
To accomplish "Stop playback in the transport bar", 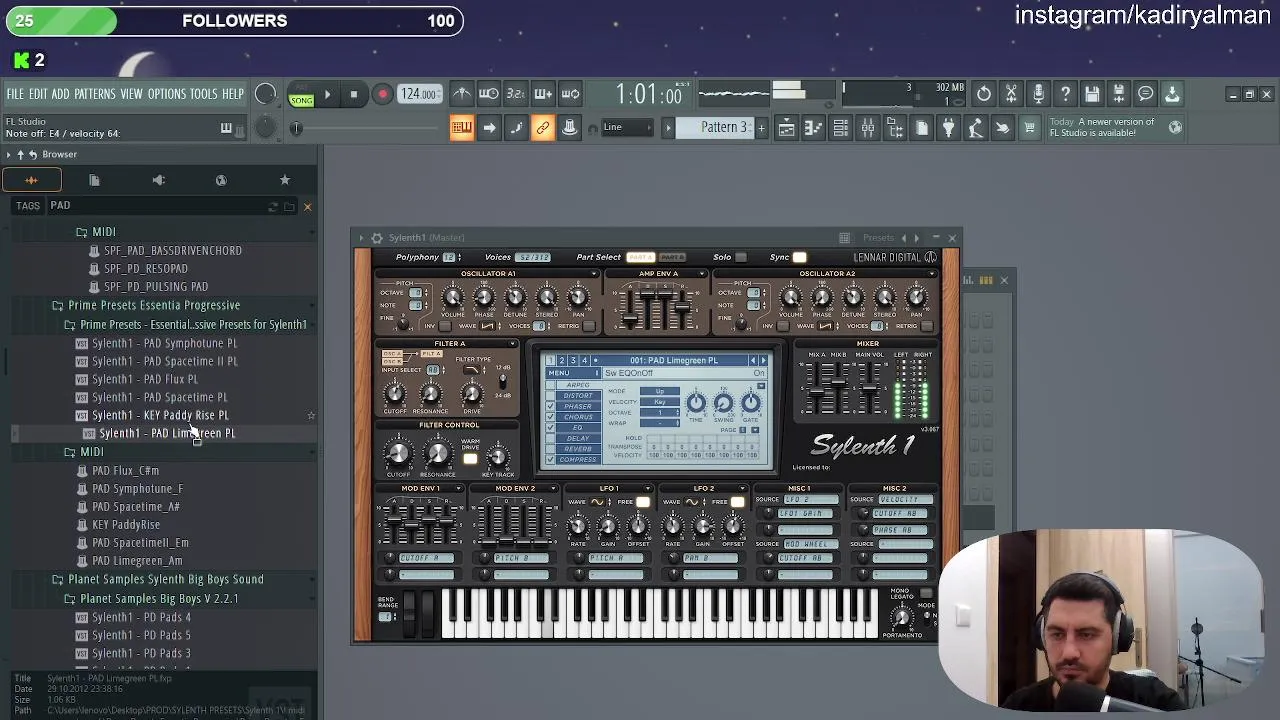I will click(x=353, y=95).
